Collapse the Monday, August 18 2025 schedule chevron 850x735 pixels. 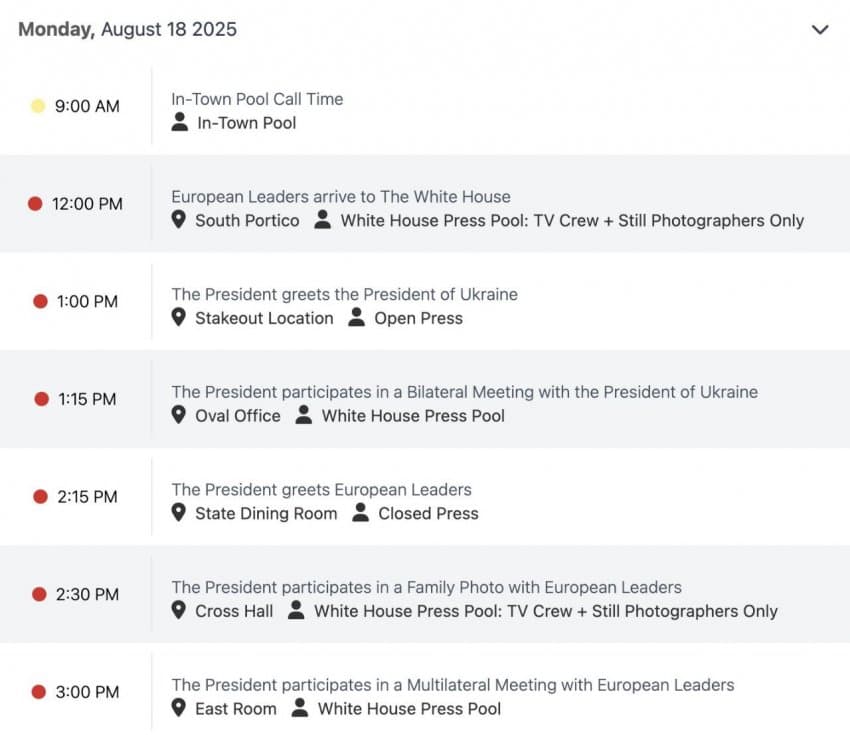coord(820,29)
